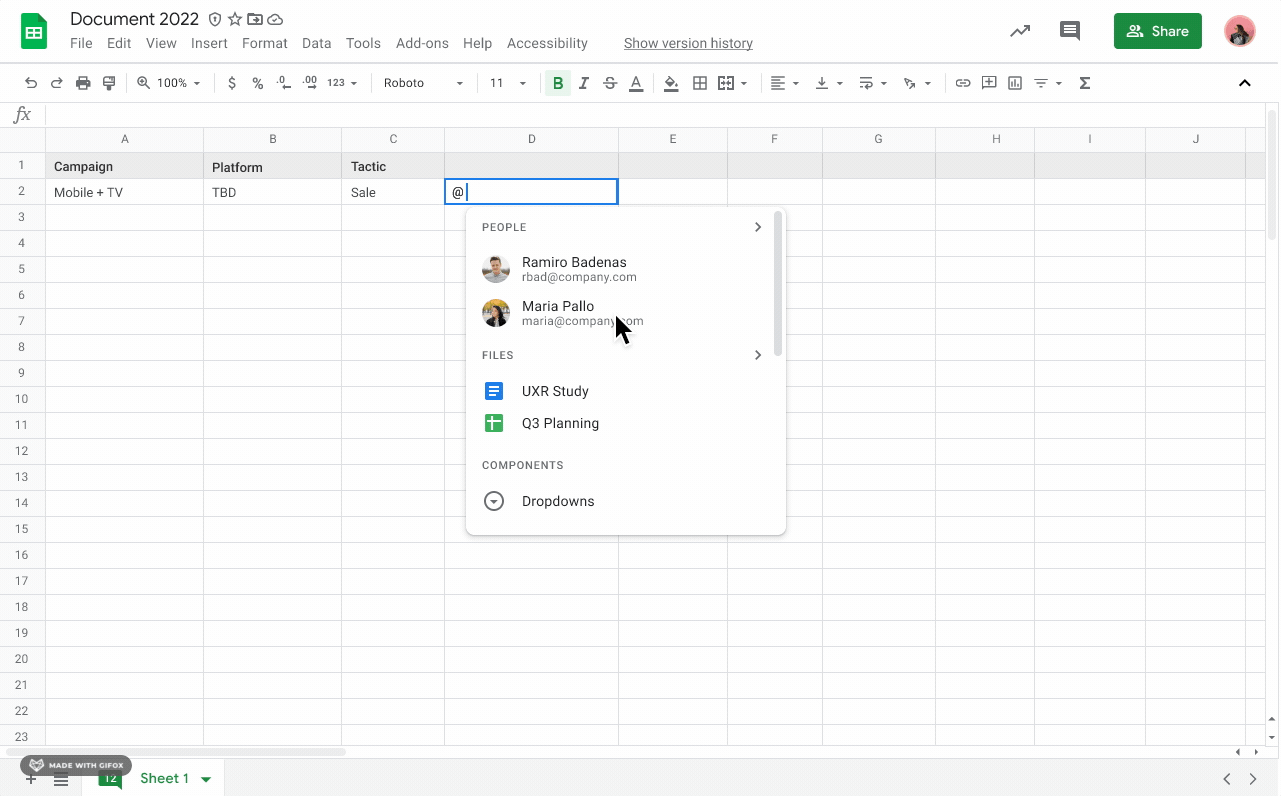The width and height of the screenshot is (1281, 796).
Task: Toggle bold formatting
Action: click(x=557, y=83)
